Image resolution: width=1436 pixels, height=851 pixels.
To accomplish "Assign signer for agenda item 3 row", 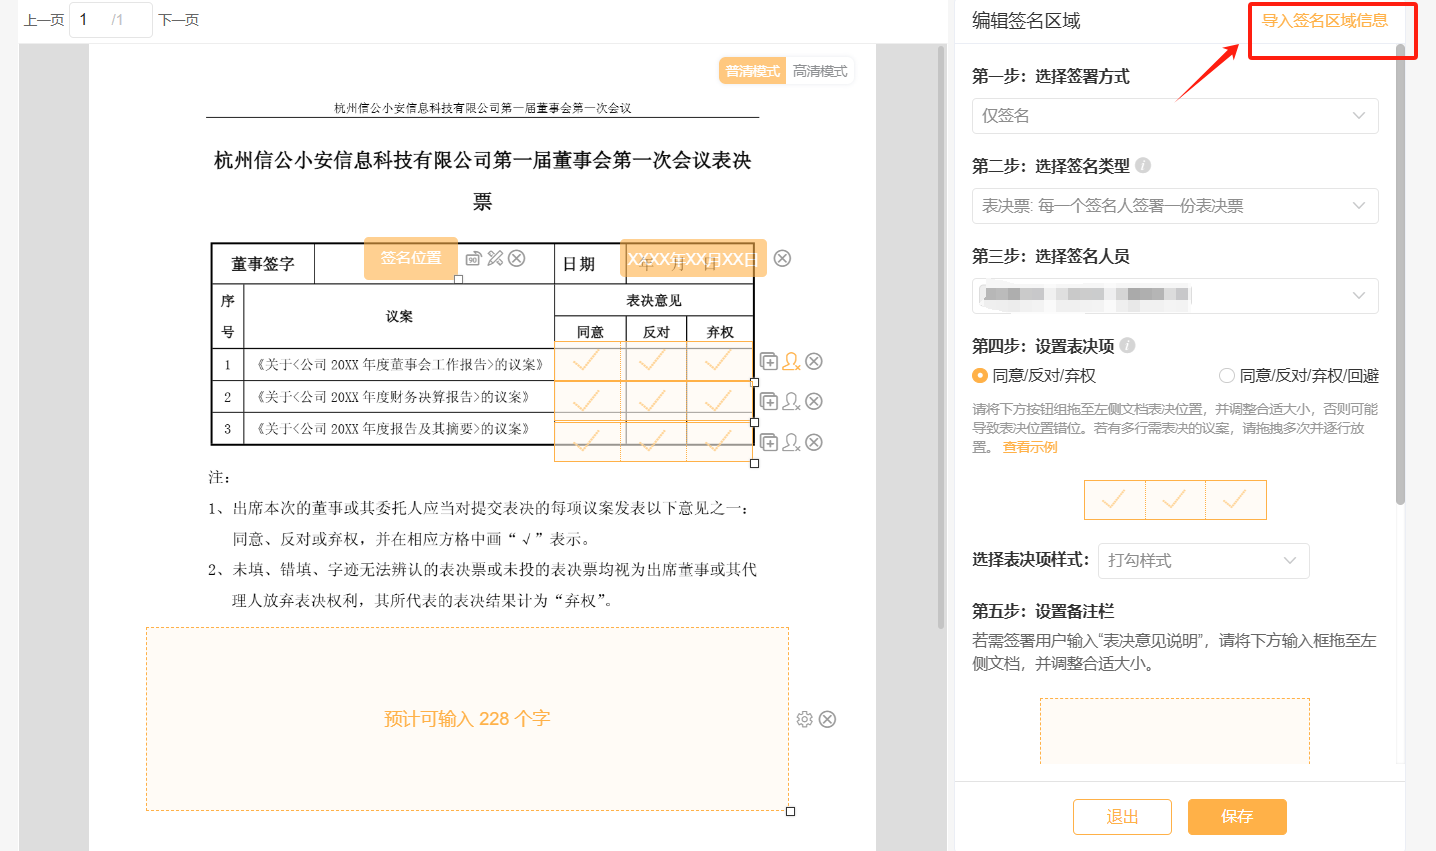I will [x=792, y=442].
